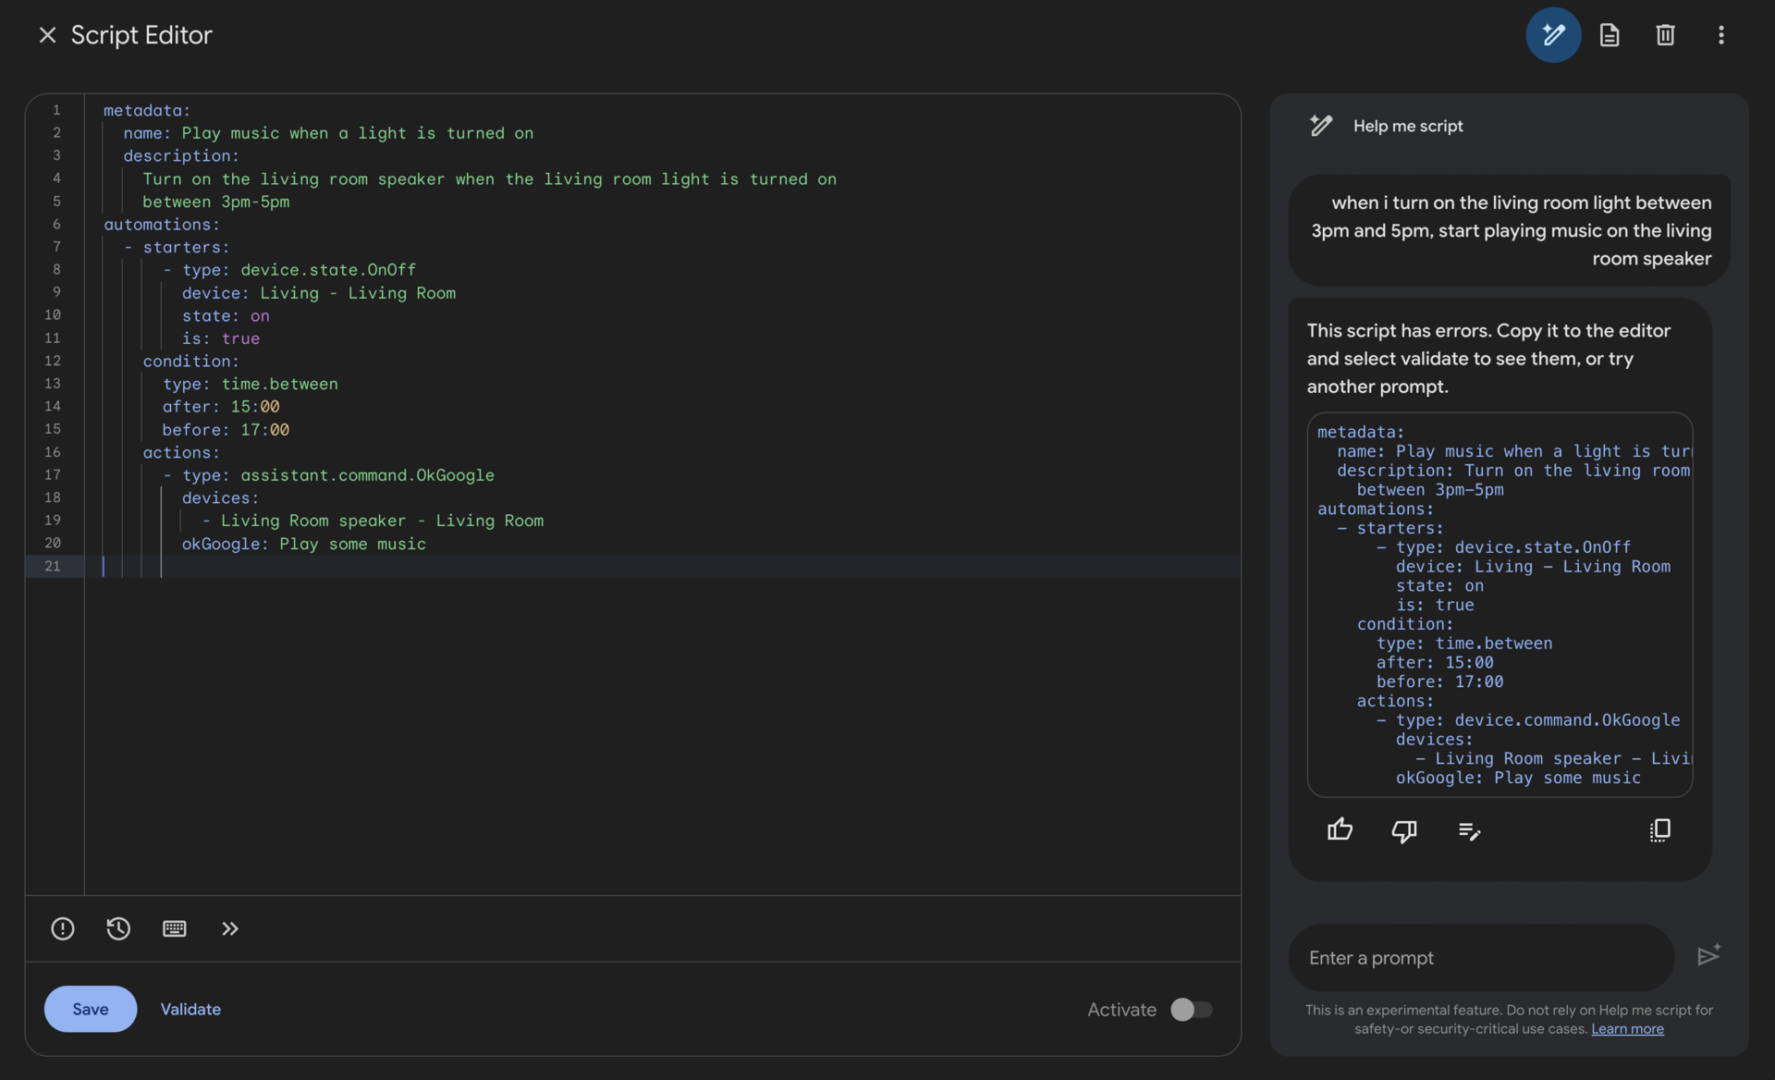Screen dimensions: 1775x1080
Task: Open the three-dot overflow menu
Action: click(1721, 35)
